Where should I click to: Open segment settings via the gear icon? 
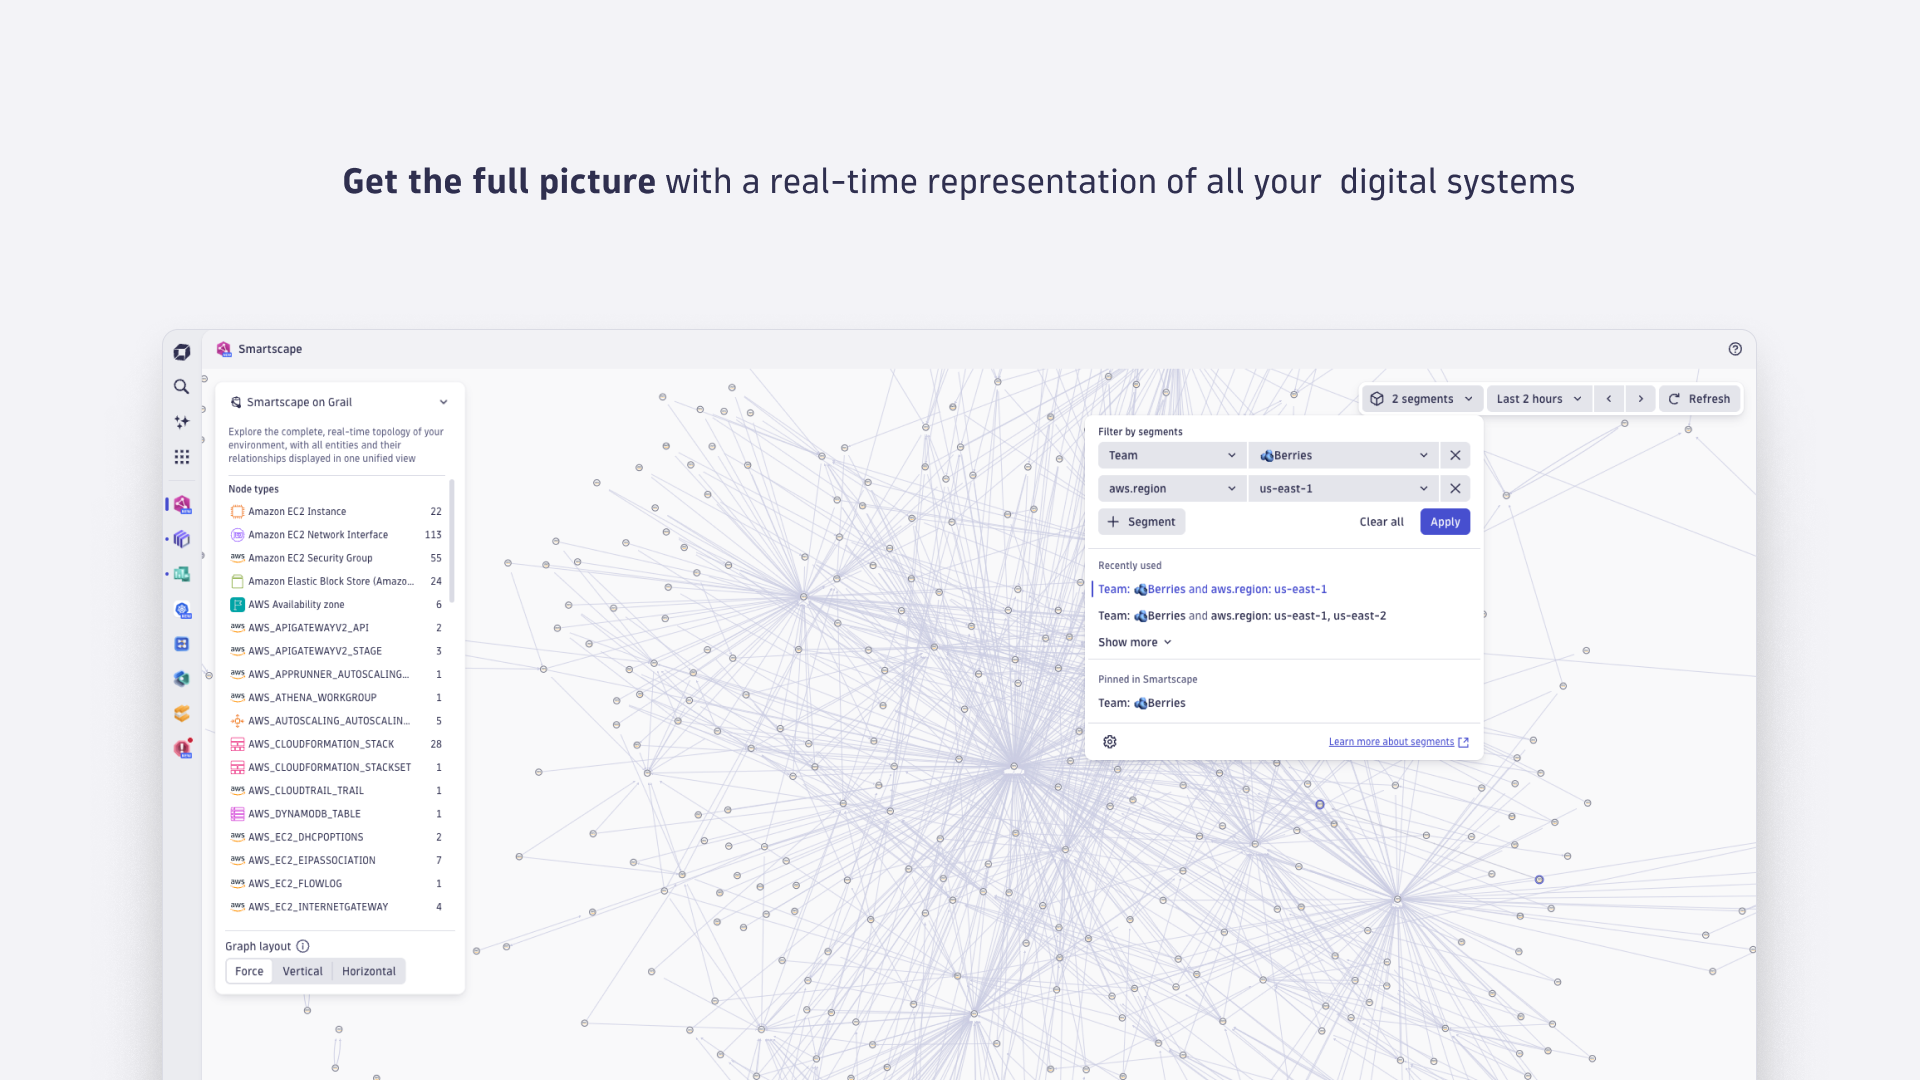tap(1110, 741)
